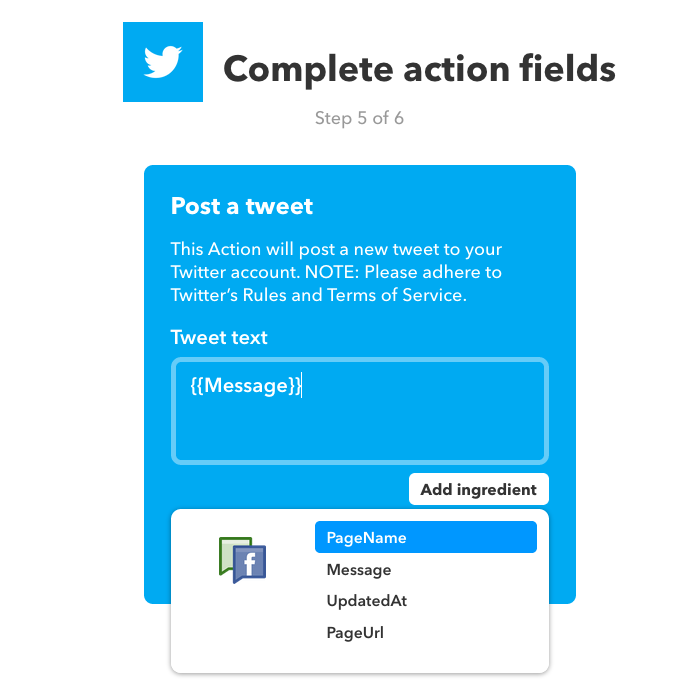Click the "Step 5 of 6" progress text

click(359, 118)
